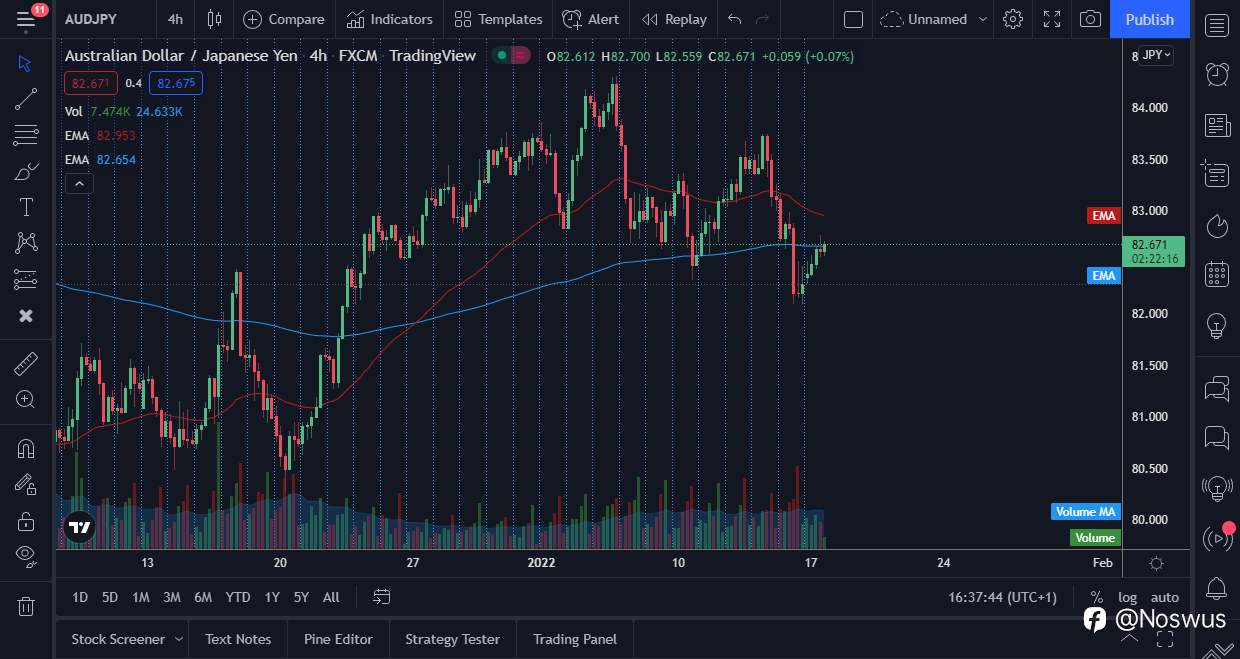Select the Brush drawing tool
1240x659 pixels.
25,171
